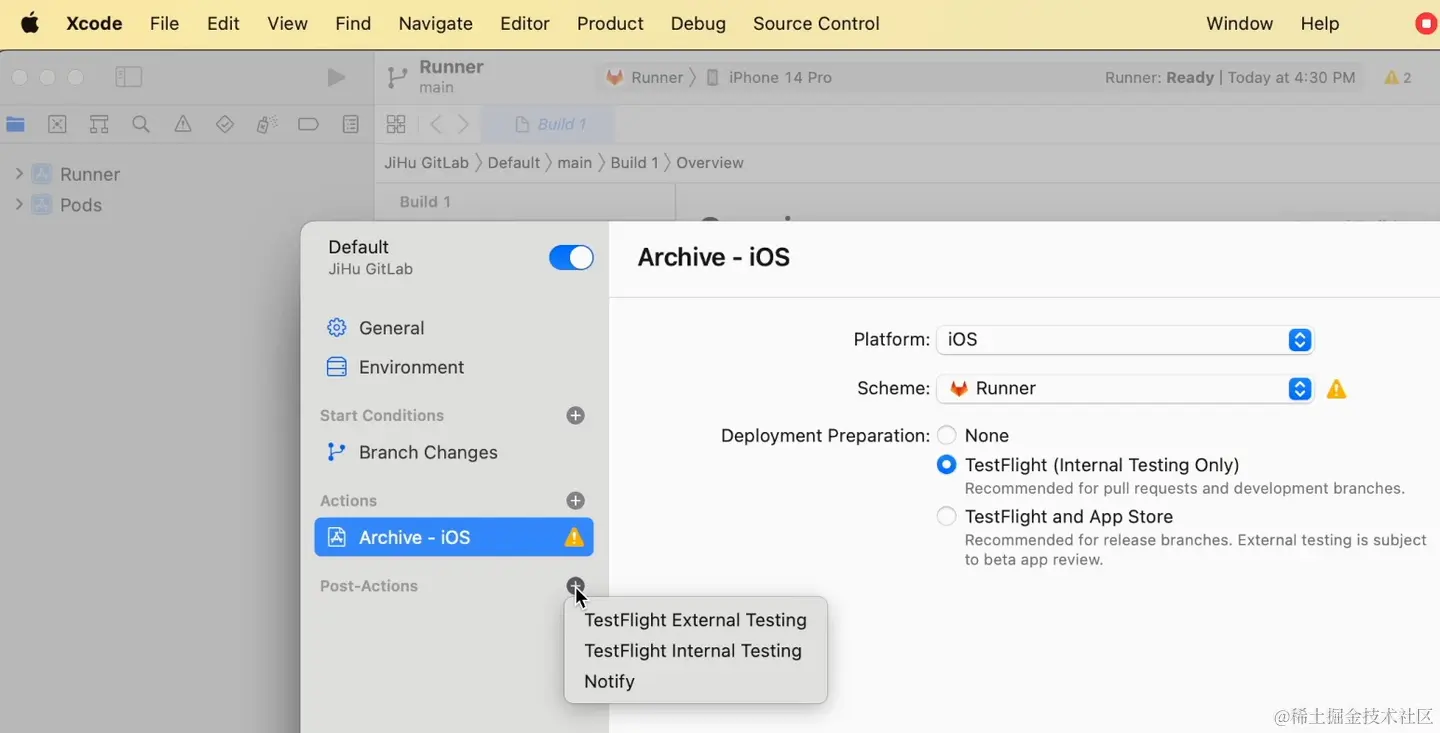
Task: Click the Post-Actions plus button
Action: point(575,586)
